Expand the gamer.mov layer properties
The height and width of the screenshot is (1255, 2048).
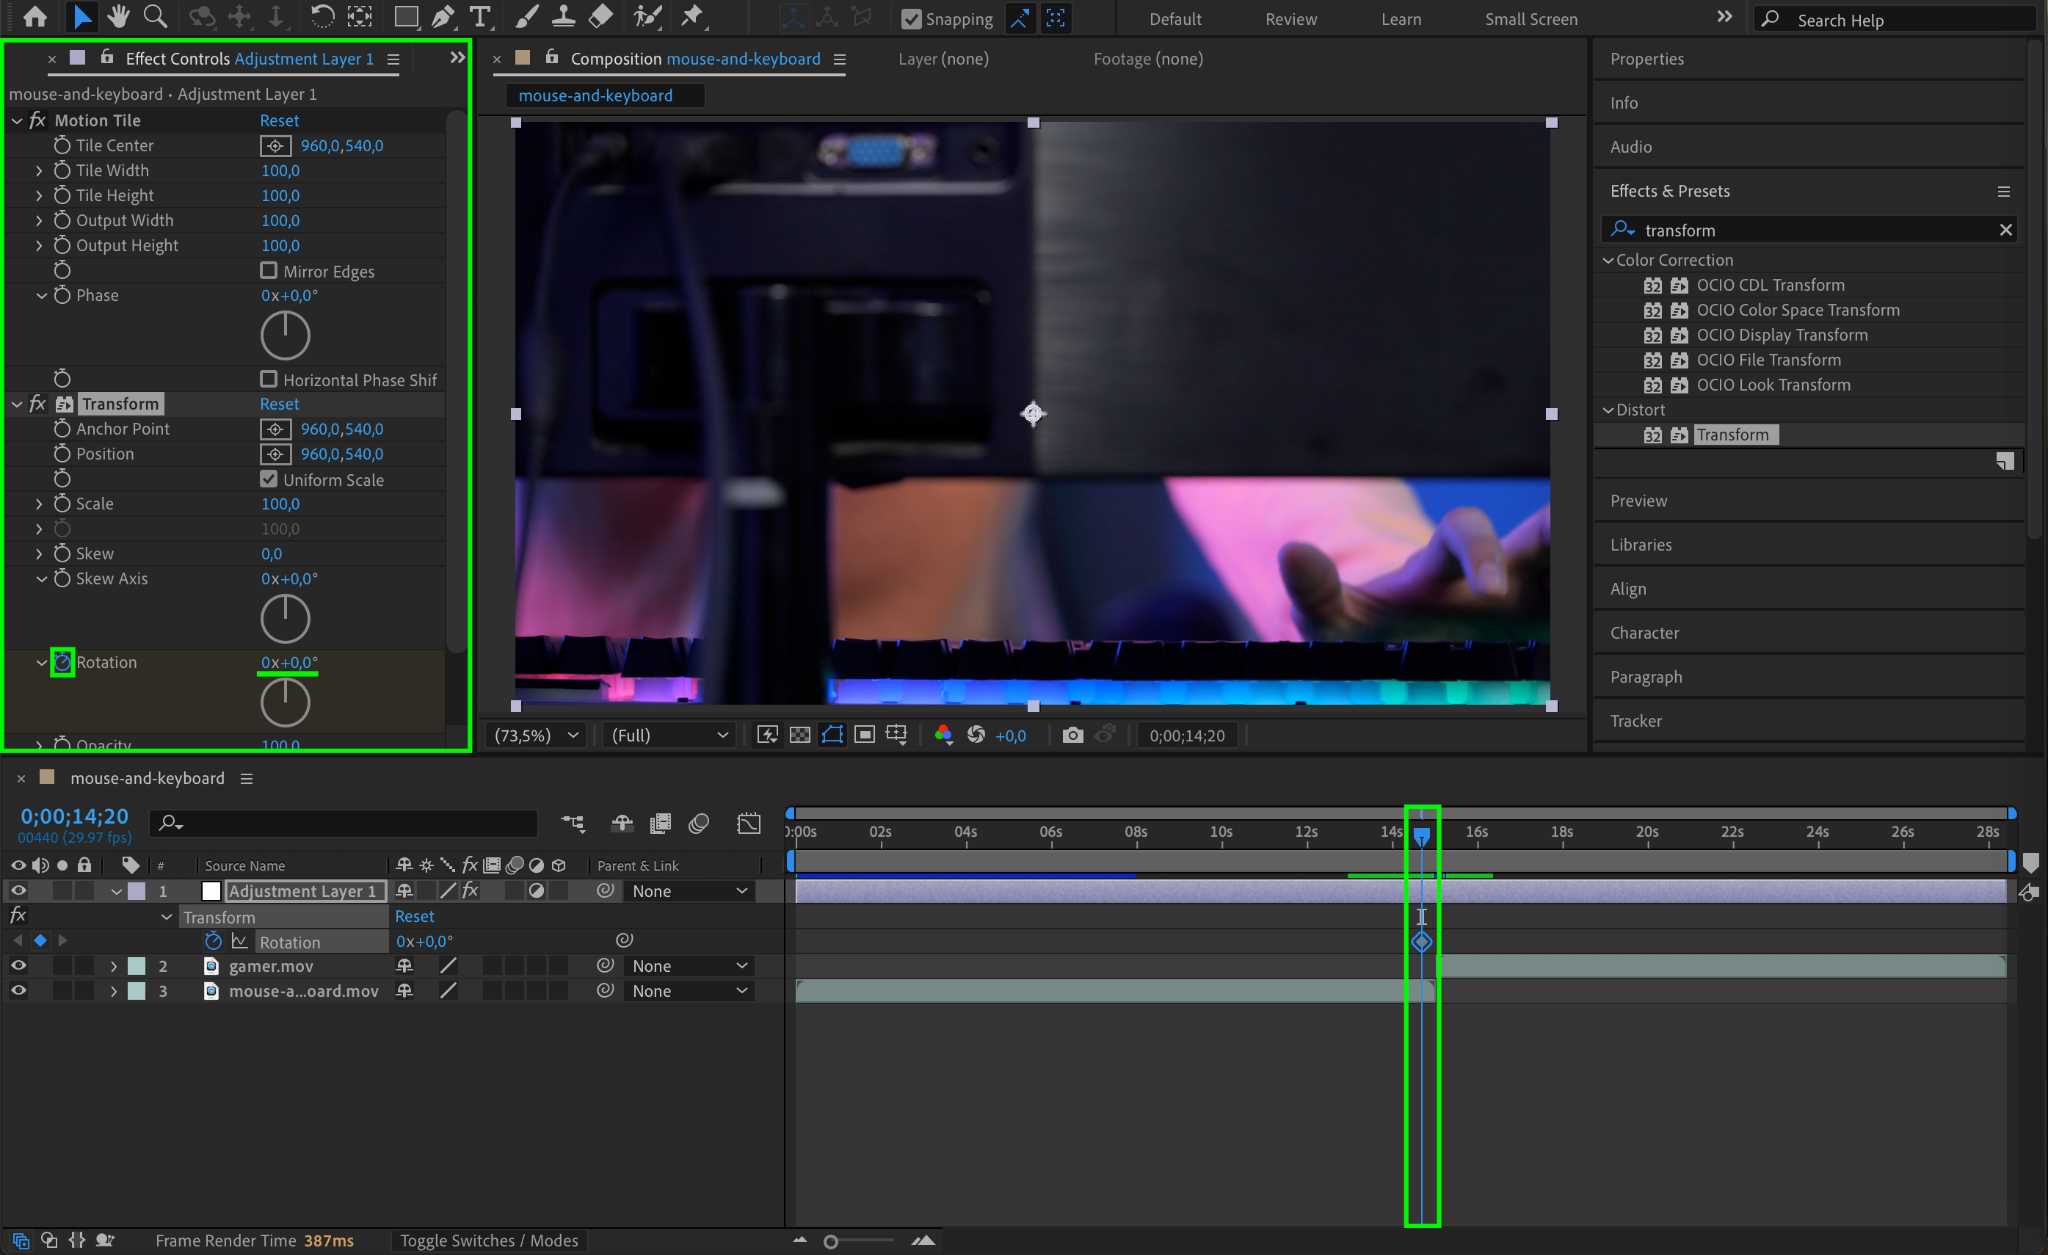click(x=113, y=966)
